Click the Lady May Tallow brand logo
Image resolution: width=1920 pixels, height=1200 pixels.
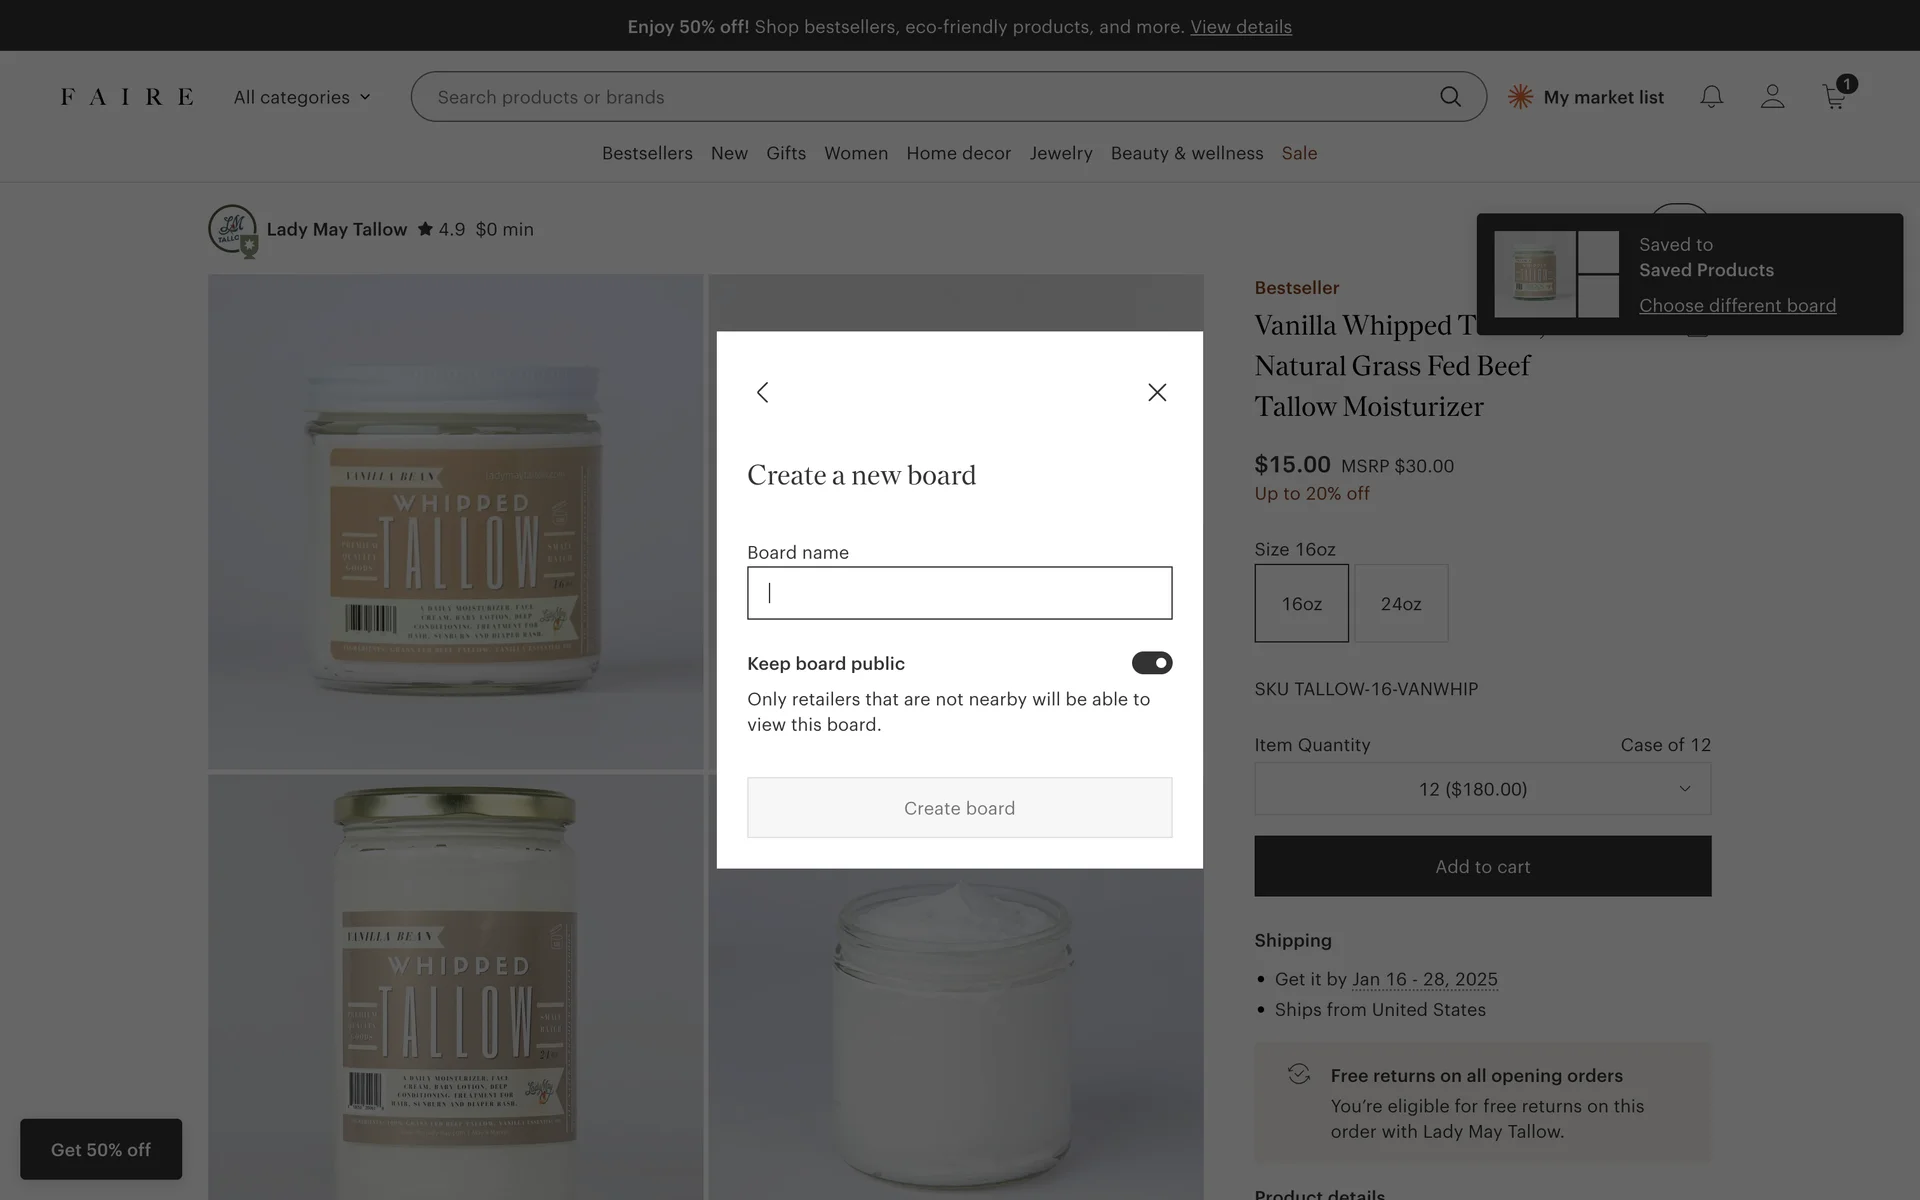coord(232,229)
